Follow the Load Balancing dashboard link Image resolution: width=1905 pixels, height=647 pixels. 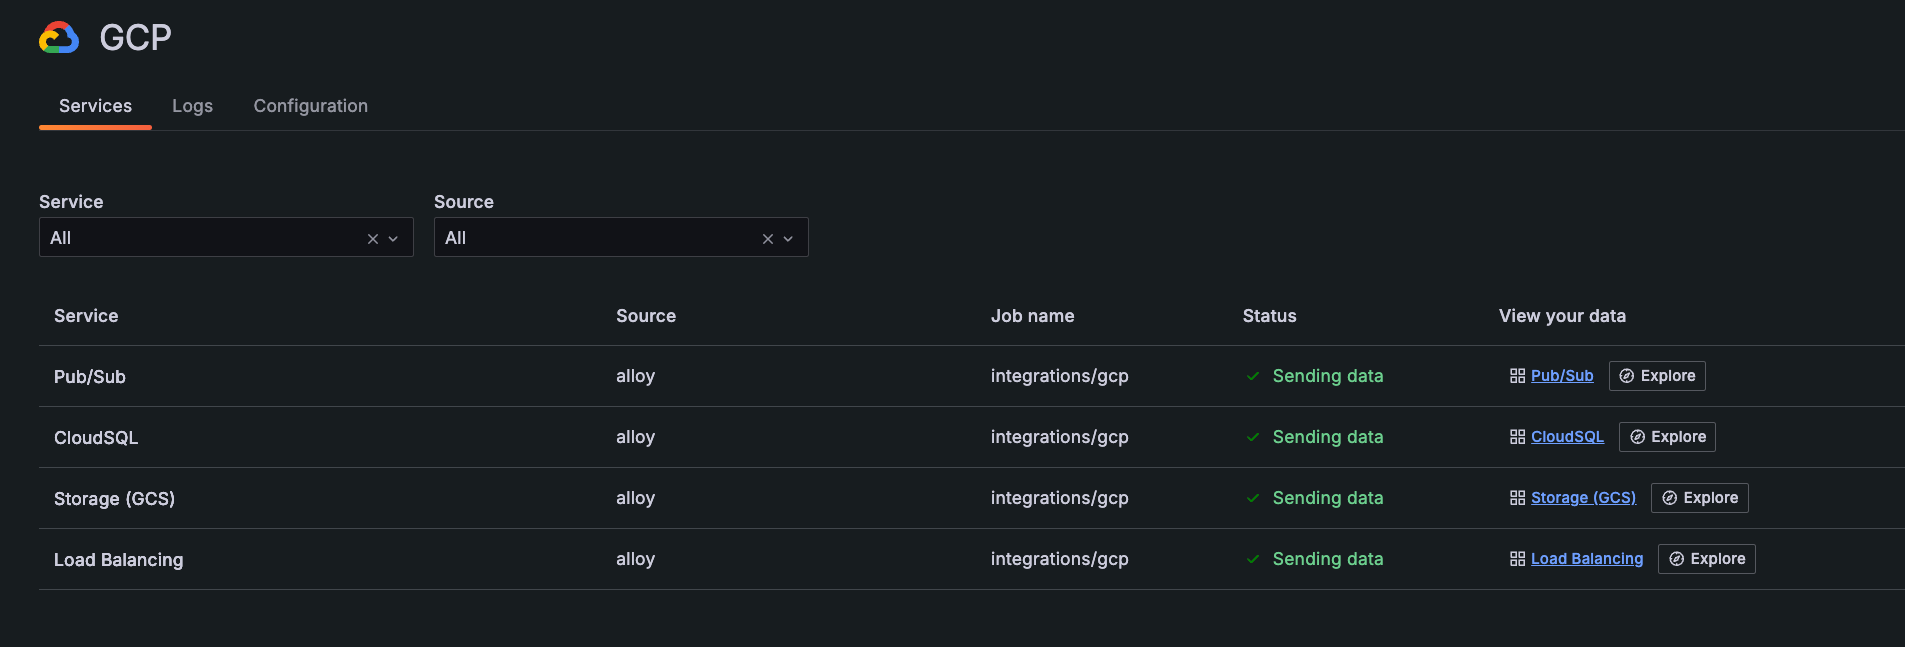coord(1587,559)
